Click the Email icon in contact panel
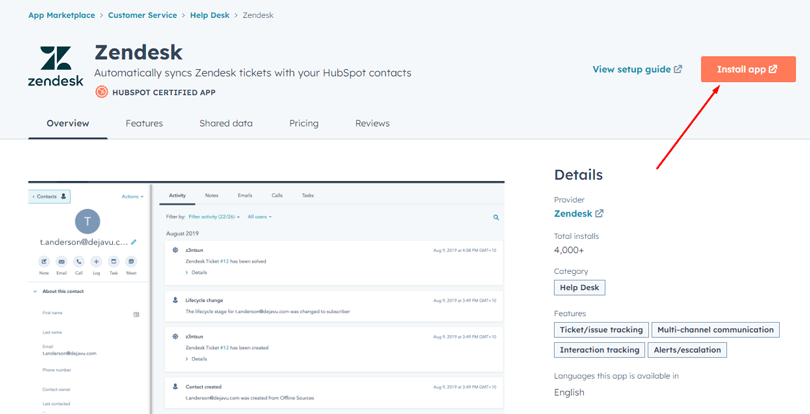This screenshot has width=810, height=414. (x=61, y=262)
